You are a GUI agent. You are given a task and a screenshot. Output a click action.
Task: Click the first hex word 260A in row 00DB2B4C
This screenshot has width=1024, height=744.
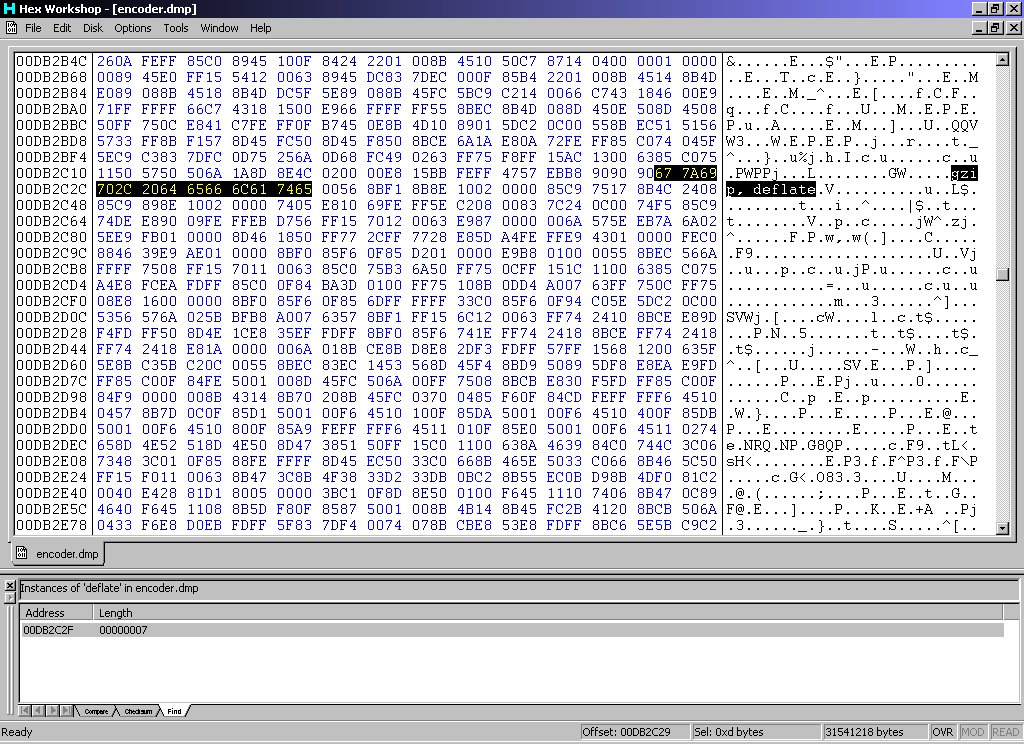[114, 61]
